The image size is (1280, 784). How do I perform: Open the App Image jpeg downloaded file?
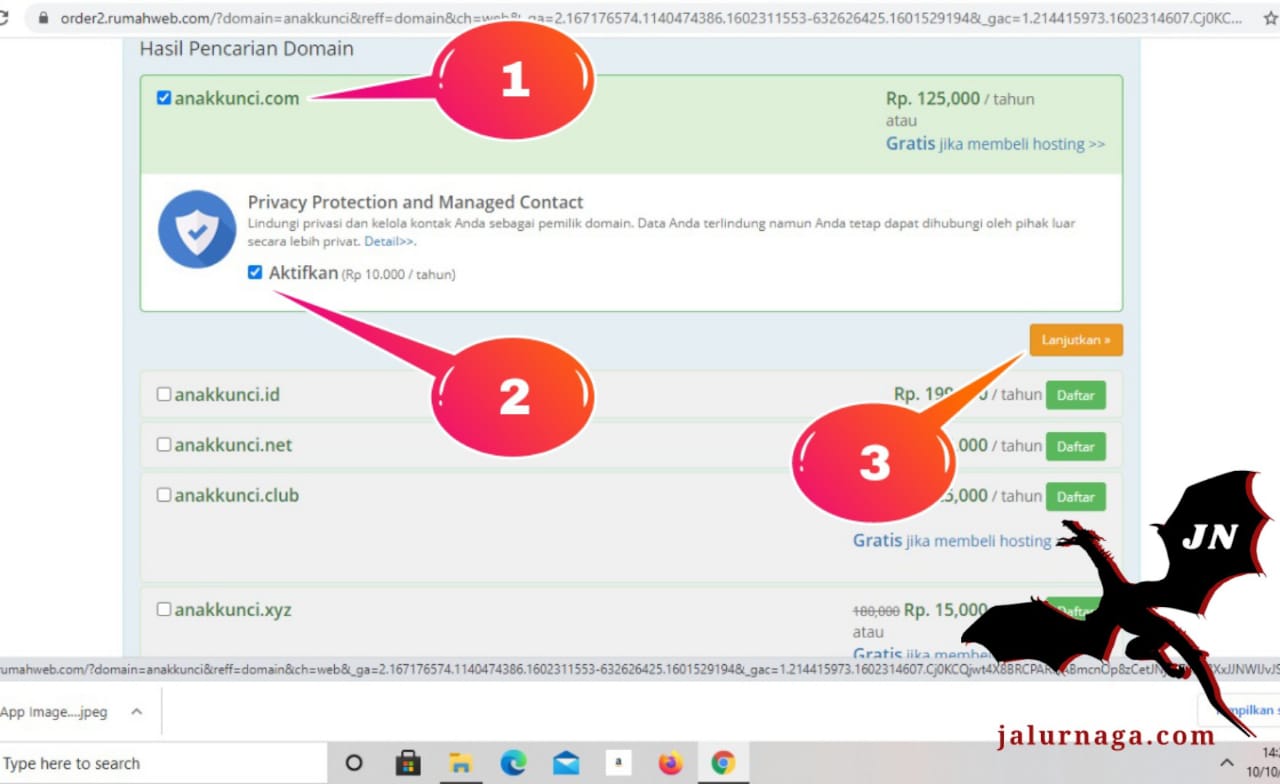54,712
